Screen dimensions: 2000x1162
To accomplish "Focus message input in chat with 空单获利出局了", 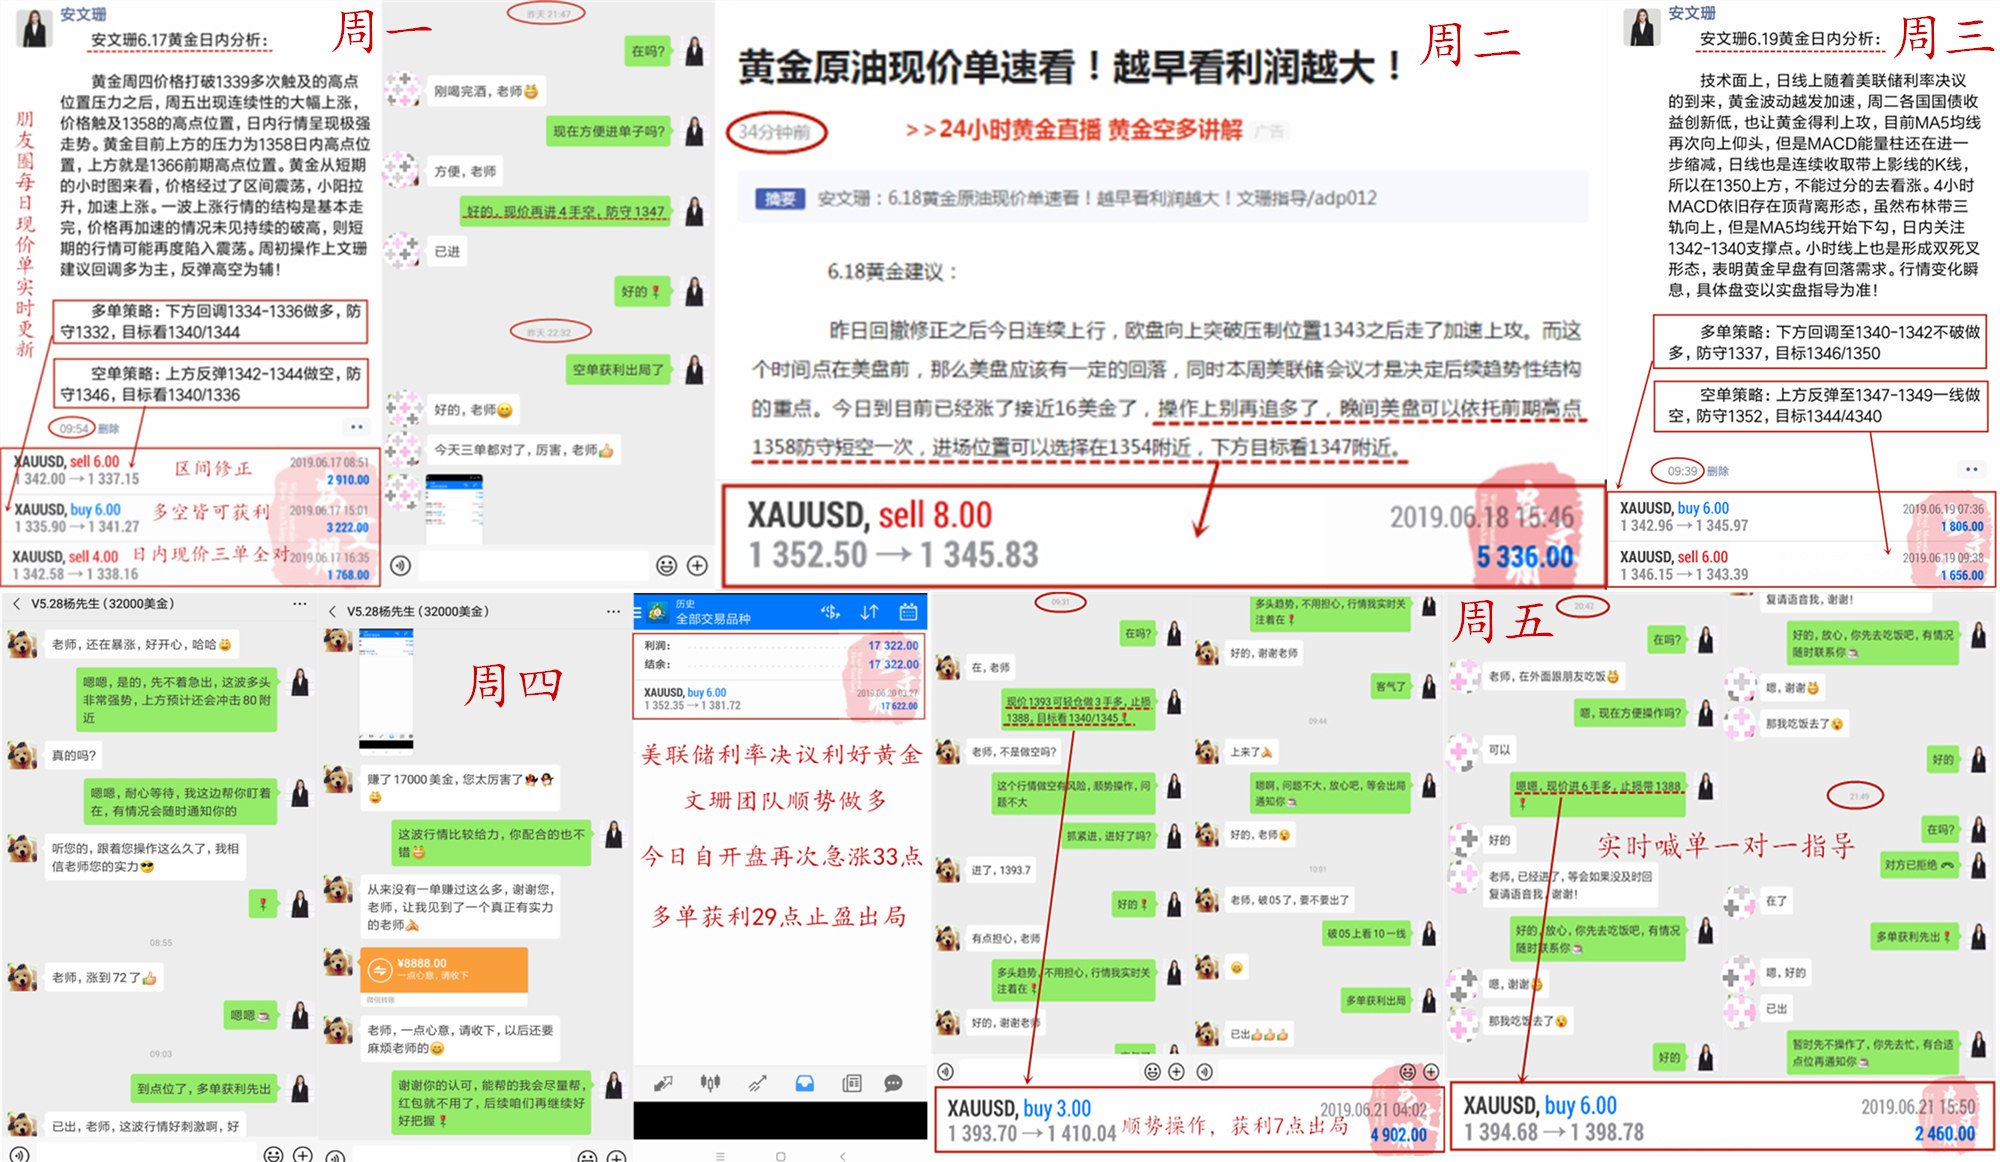I will [x=533, y=566].
